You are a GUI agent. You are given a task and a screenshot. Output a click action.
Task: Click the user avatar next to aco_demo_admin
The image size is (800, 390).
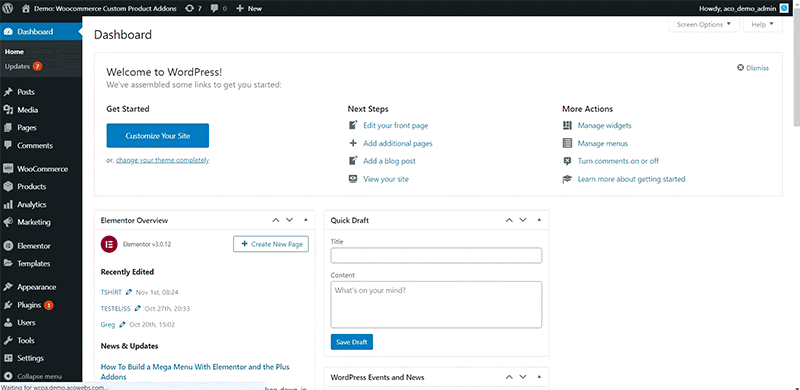[784, 8]
